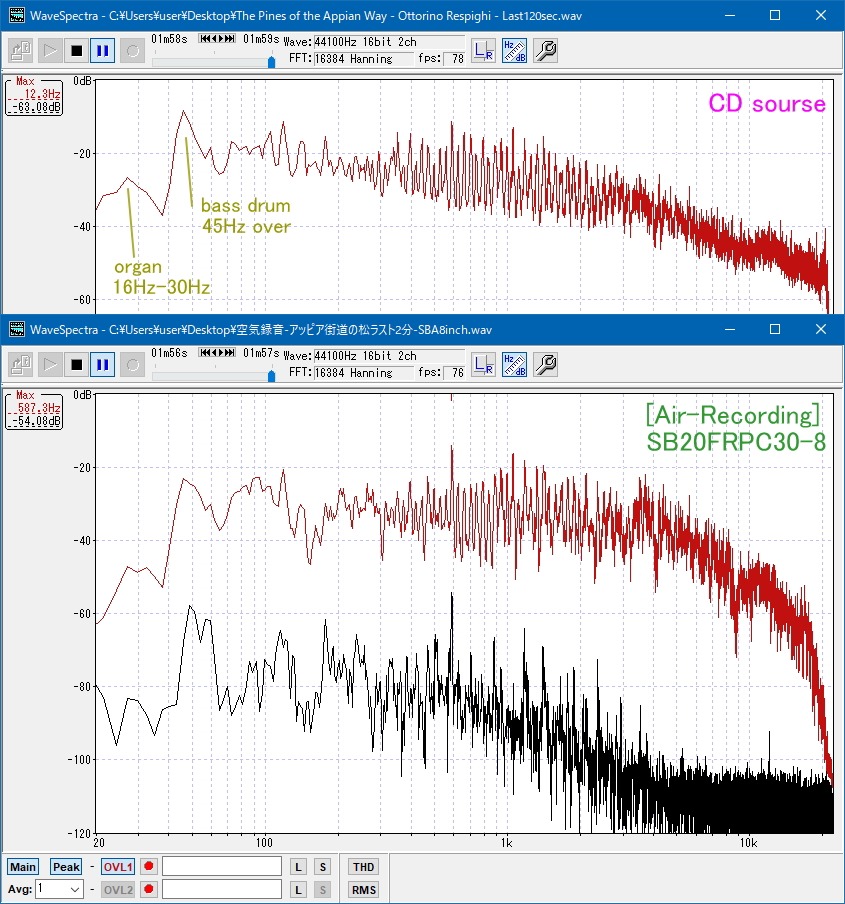
Task: Click fps value 76 in bottom window
Action: [455, 373]
